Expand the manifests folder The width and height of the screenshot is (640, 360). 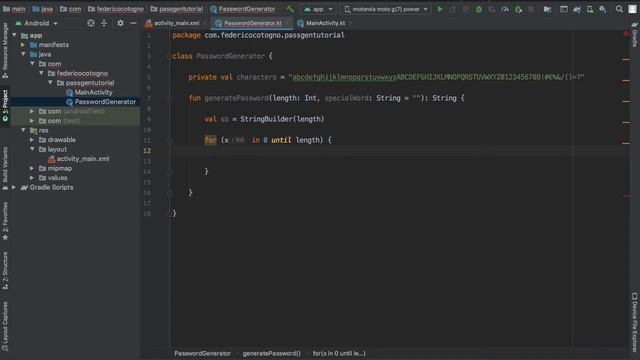point(23,44)
